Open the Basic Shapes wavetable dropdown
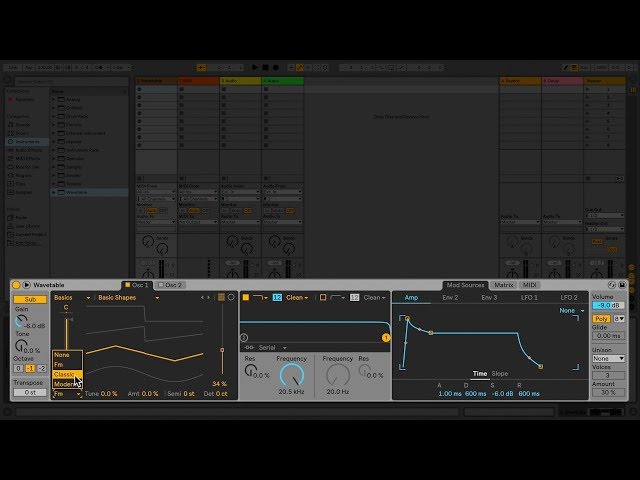Viewport: 640px width, 480px height. point(128,298)
